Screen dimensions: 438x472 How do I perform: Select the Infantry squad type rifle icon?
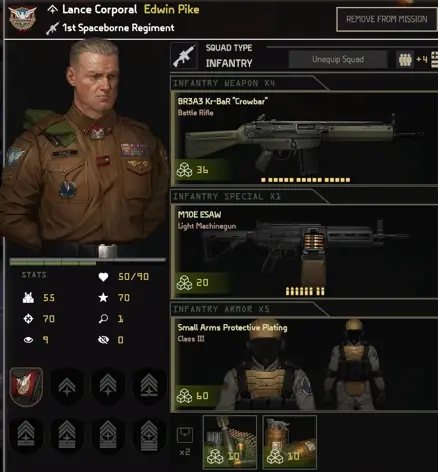coord(184,56)
